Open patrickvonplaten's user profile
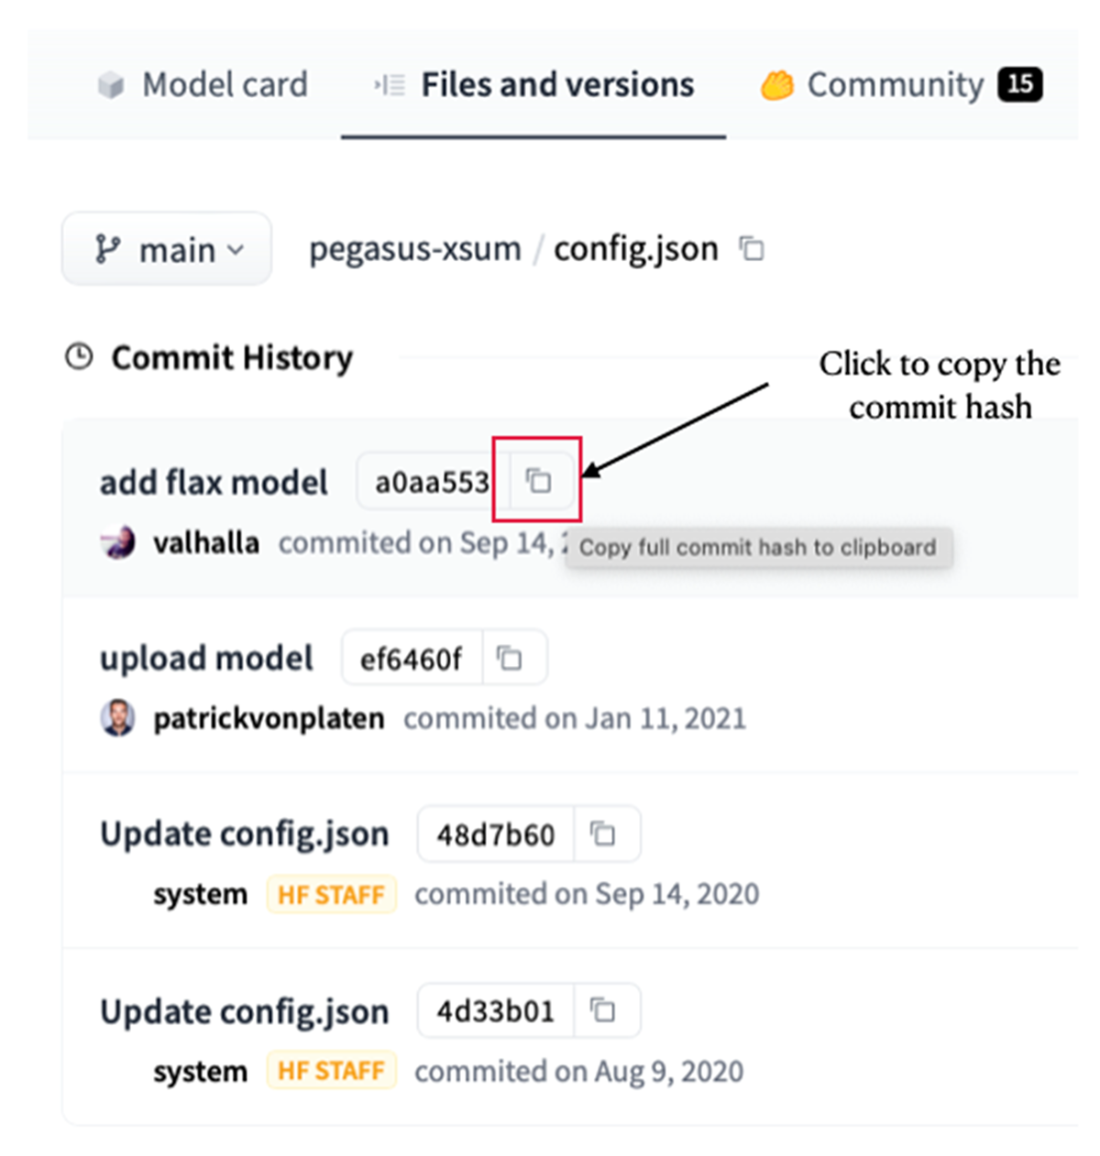 pyautogui.click(x=268, y=718)
